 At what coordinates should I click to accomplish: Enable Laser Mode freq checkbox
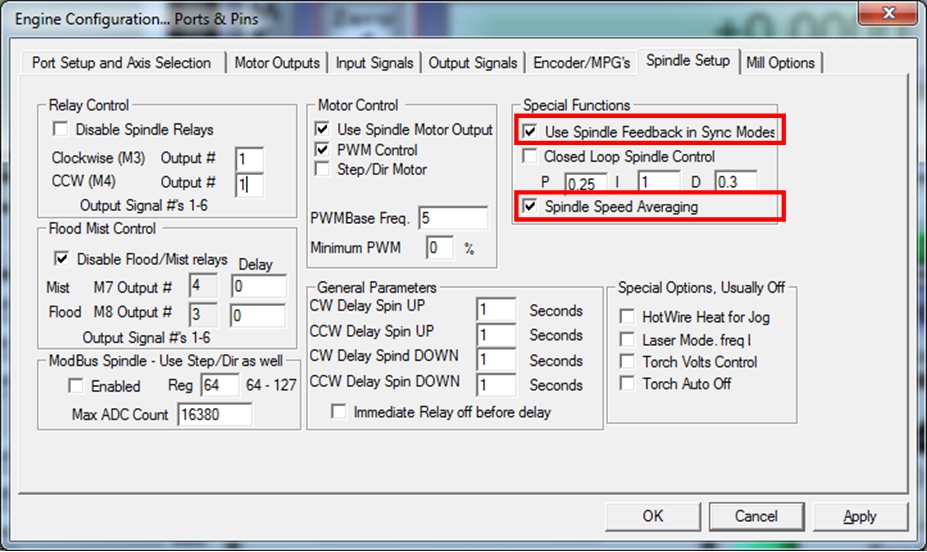[x=626, y=340]
